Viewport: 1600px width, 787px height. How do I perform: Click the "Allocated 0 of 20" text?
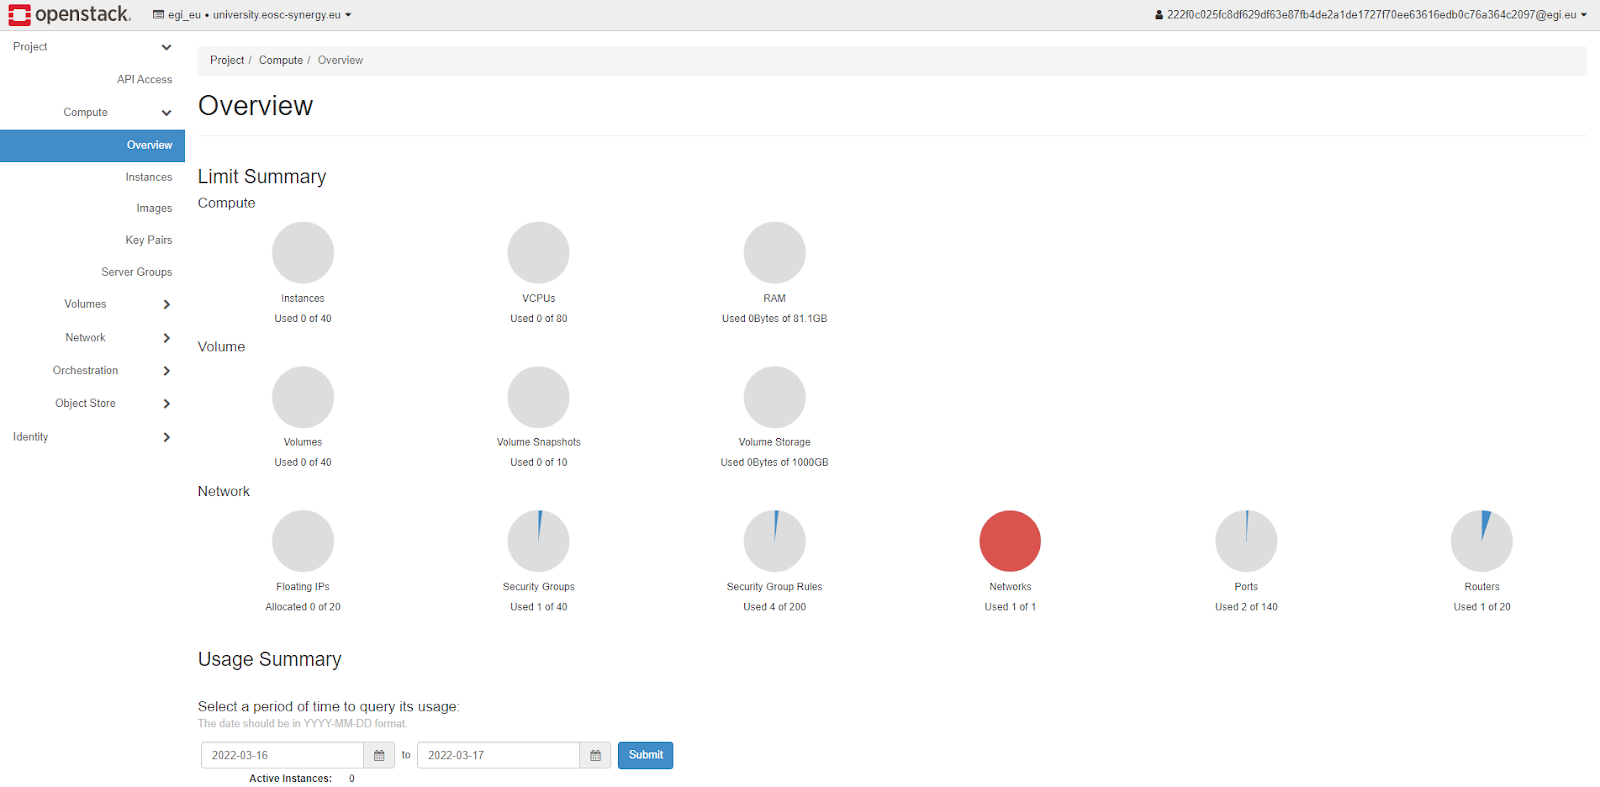pos(303,607)
